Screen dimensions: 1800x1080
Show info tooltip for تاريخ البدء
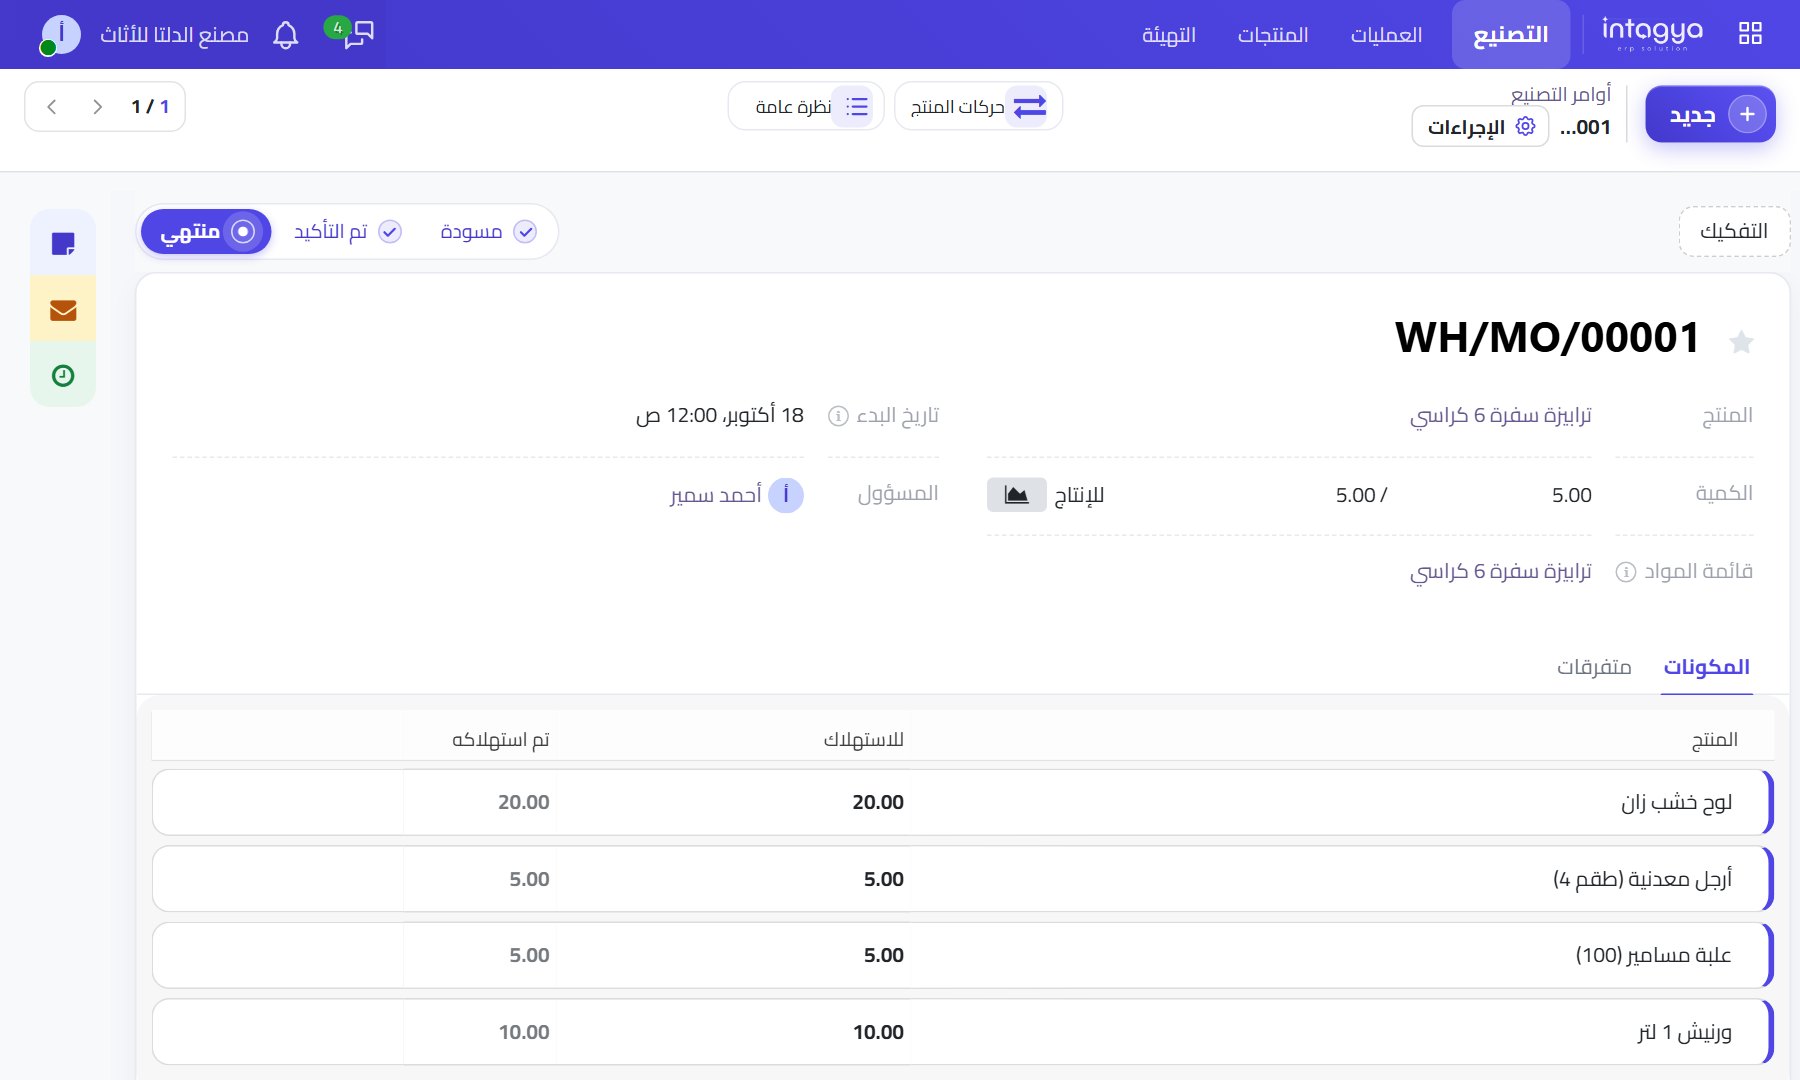point(838,416)
